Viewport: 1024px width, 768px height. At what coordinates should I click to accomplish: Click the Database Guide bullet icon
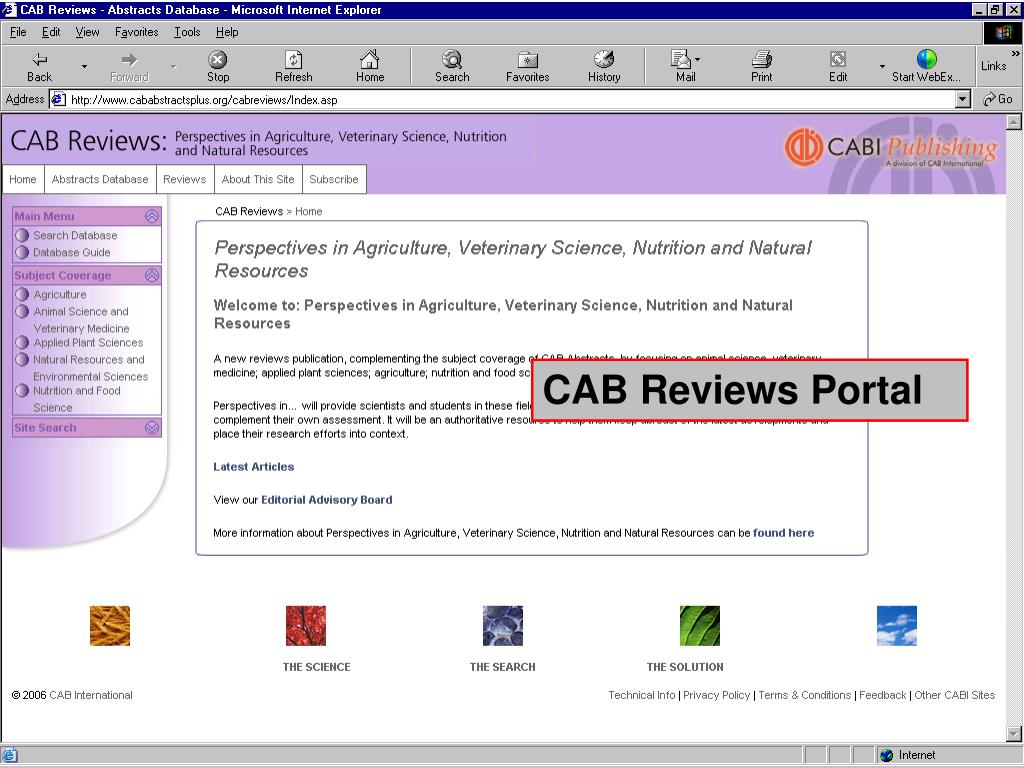tap(22, 252)
